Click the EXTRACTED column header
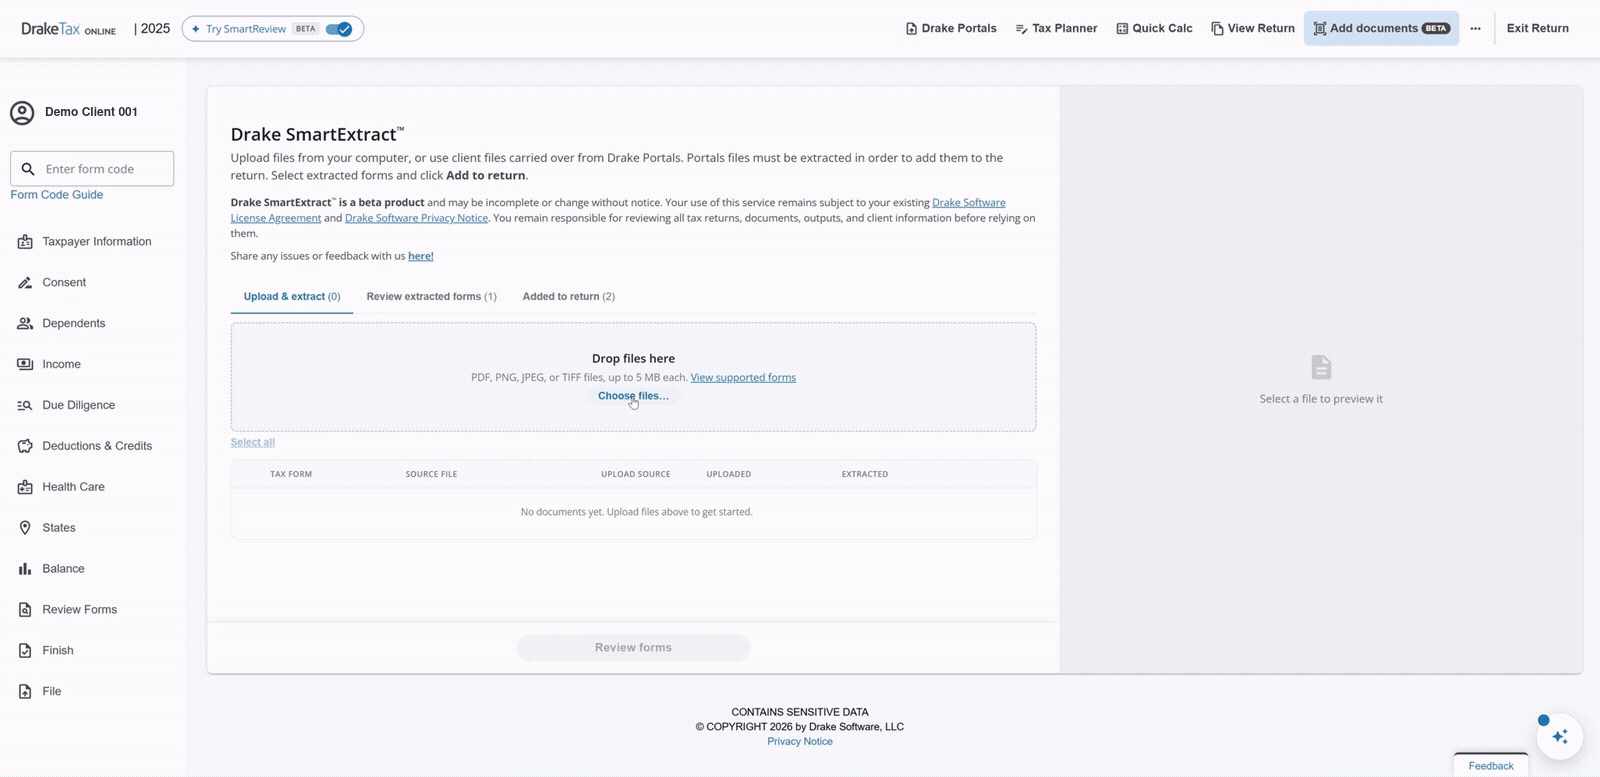This screenshot has width=1600, height=777. pos(865,474)
